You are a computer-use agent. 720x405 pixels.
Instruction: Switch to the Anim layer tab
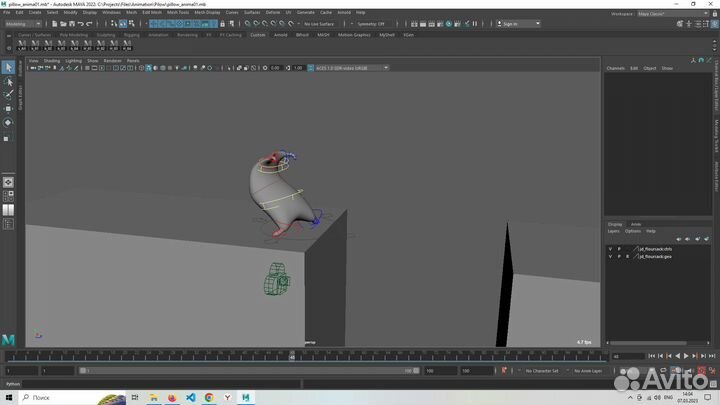point(636,225)
